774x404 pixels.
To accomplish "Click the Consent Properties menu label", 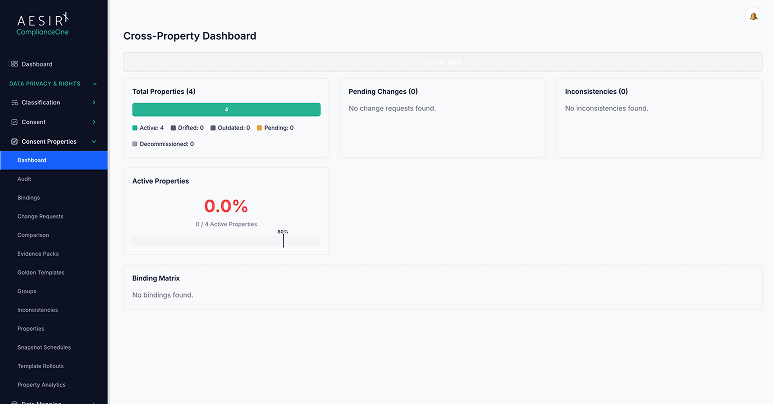I will click(49, 142).
